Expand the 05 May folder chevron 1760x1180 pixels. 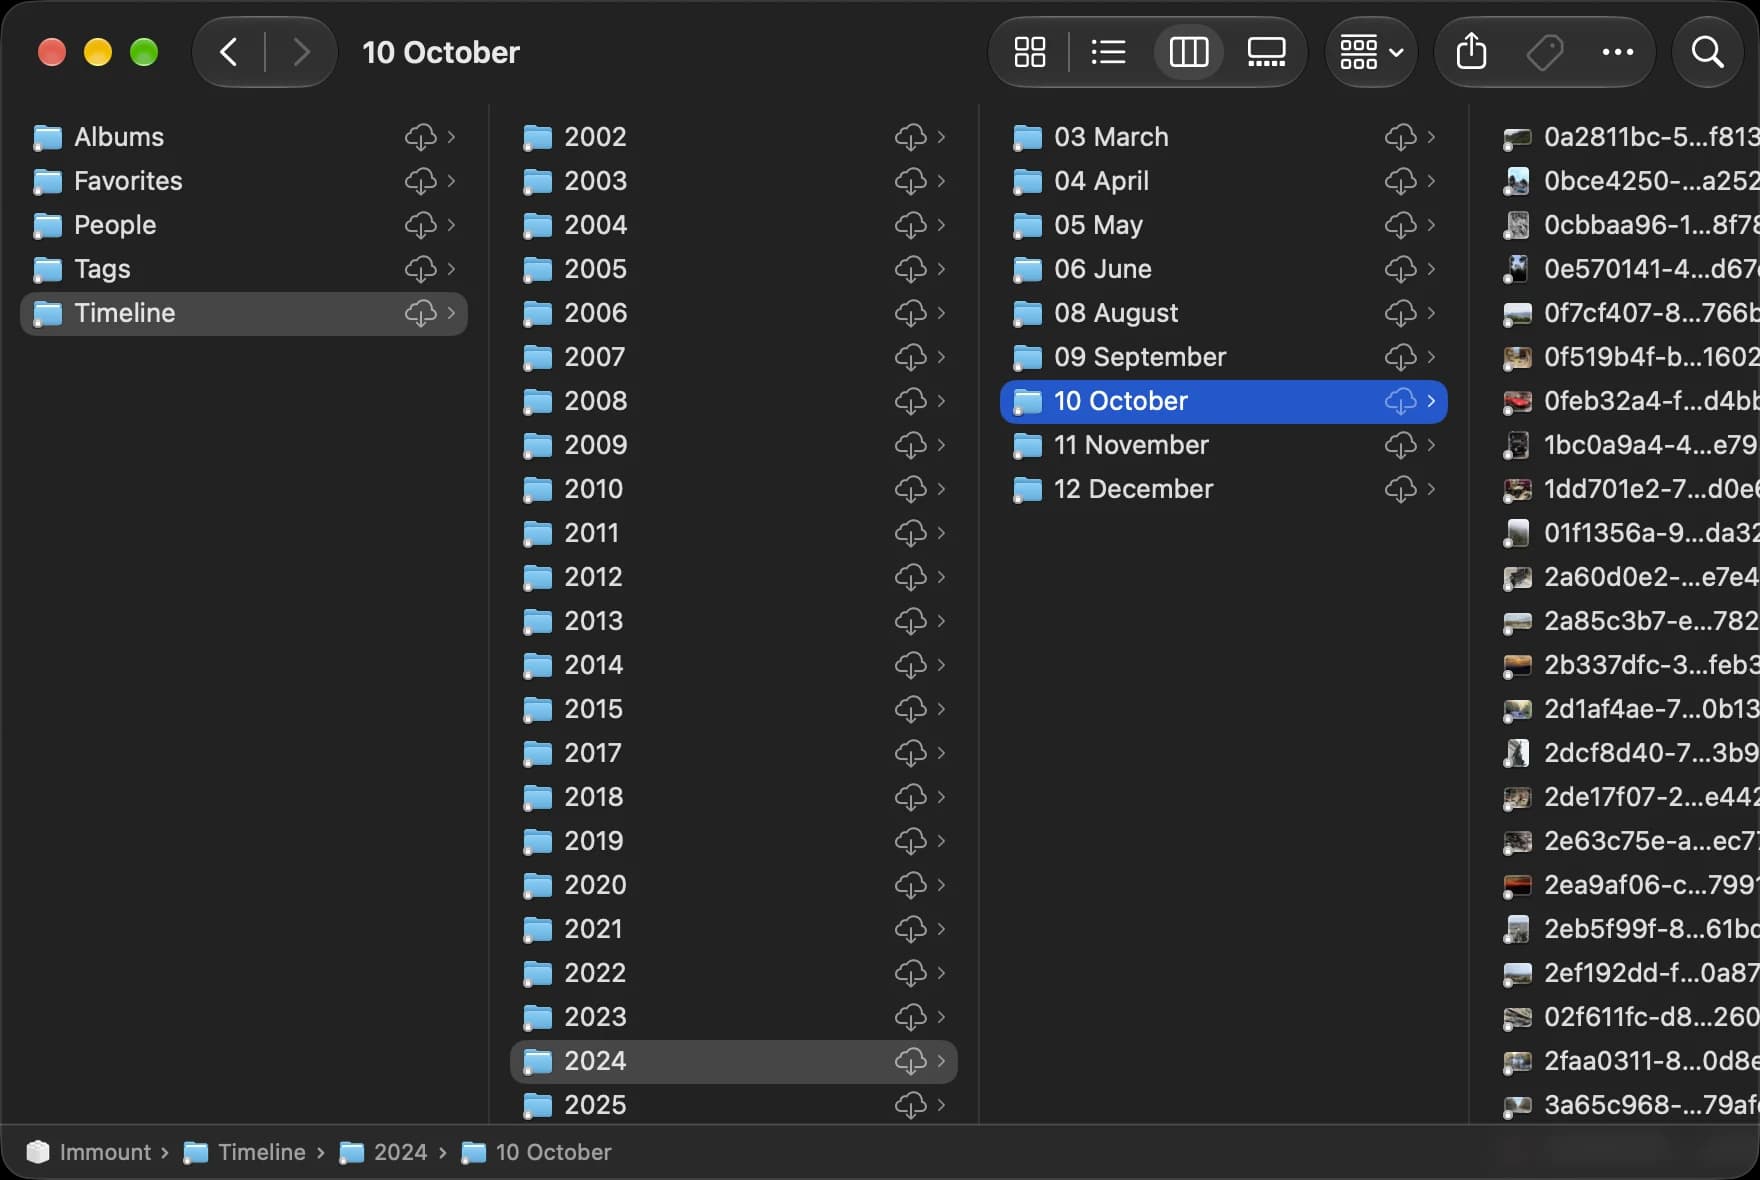[x=1431, y=225]
